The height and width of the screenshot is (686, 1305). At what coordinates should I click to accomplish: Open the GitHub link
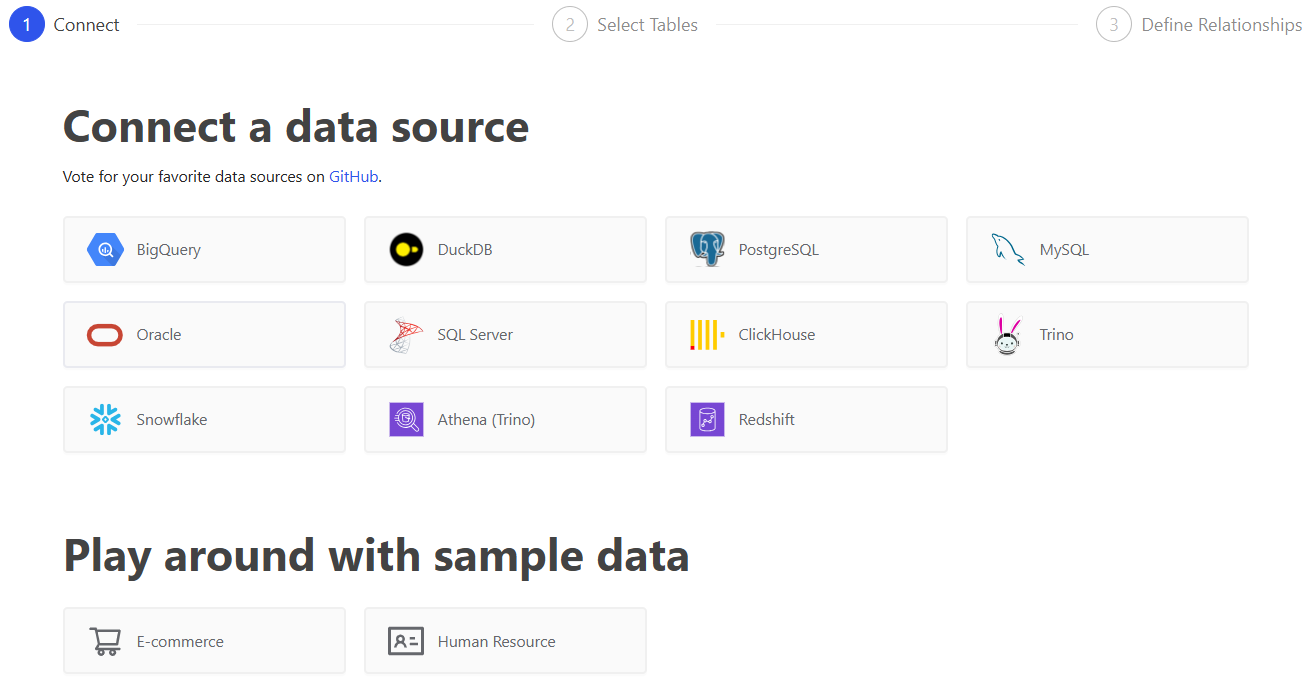click(x=354, y=176)
